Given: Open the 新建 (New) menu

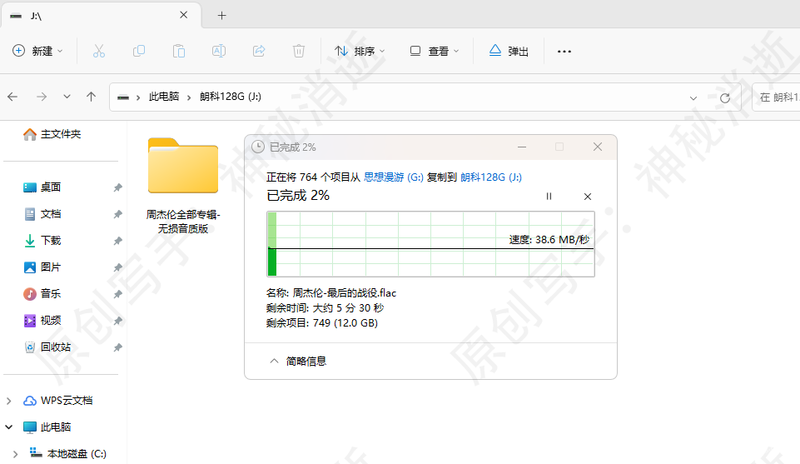Looking at the screenshot, I should 38,51.
